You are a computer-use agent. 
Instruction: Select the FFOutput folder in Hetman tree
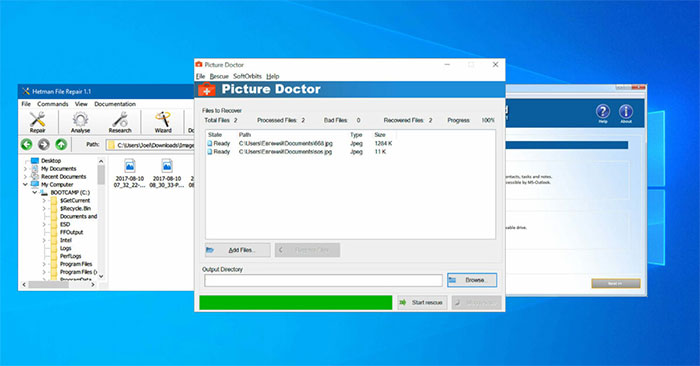(71, 232)
